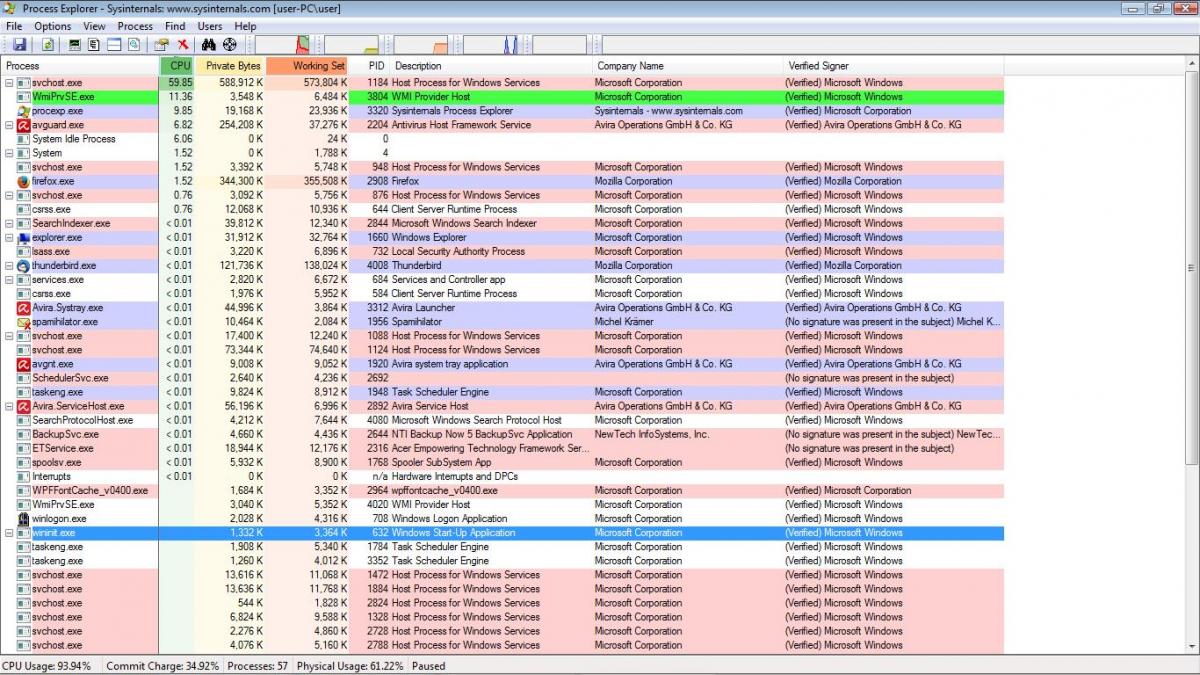Viewport: 1200px width, 675px height.
Task: Collapse the System process tree node
Action: [x=9, y=153]
